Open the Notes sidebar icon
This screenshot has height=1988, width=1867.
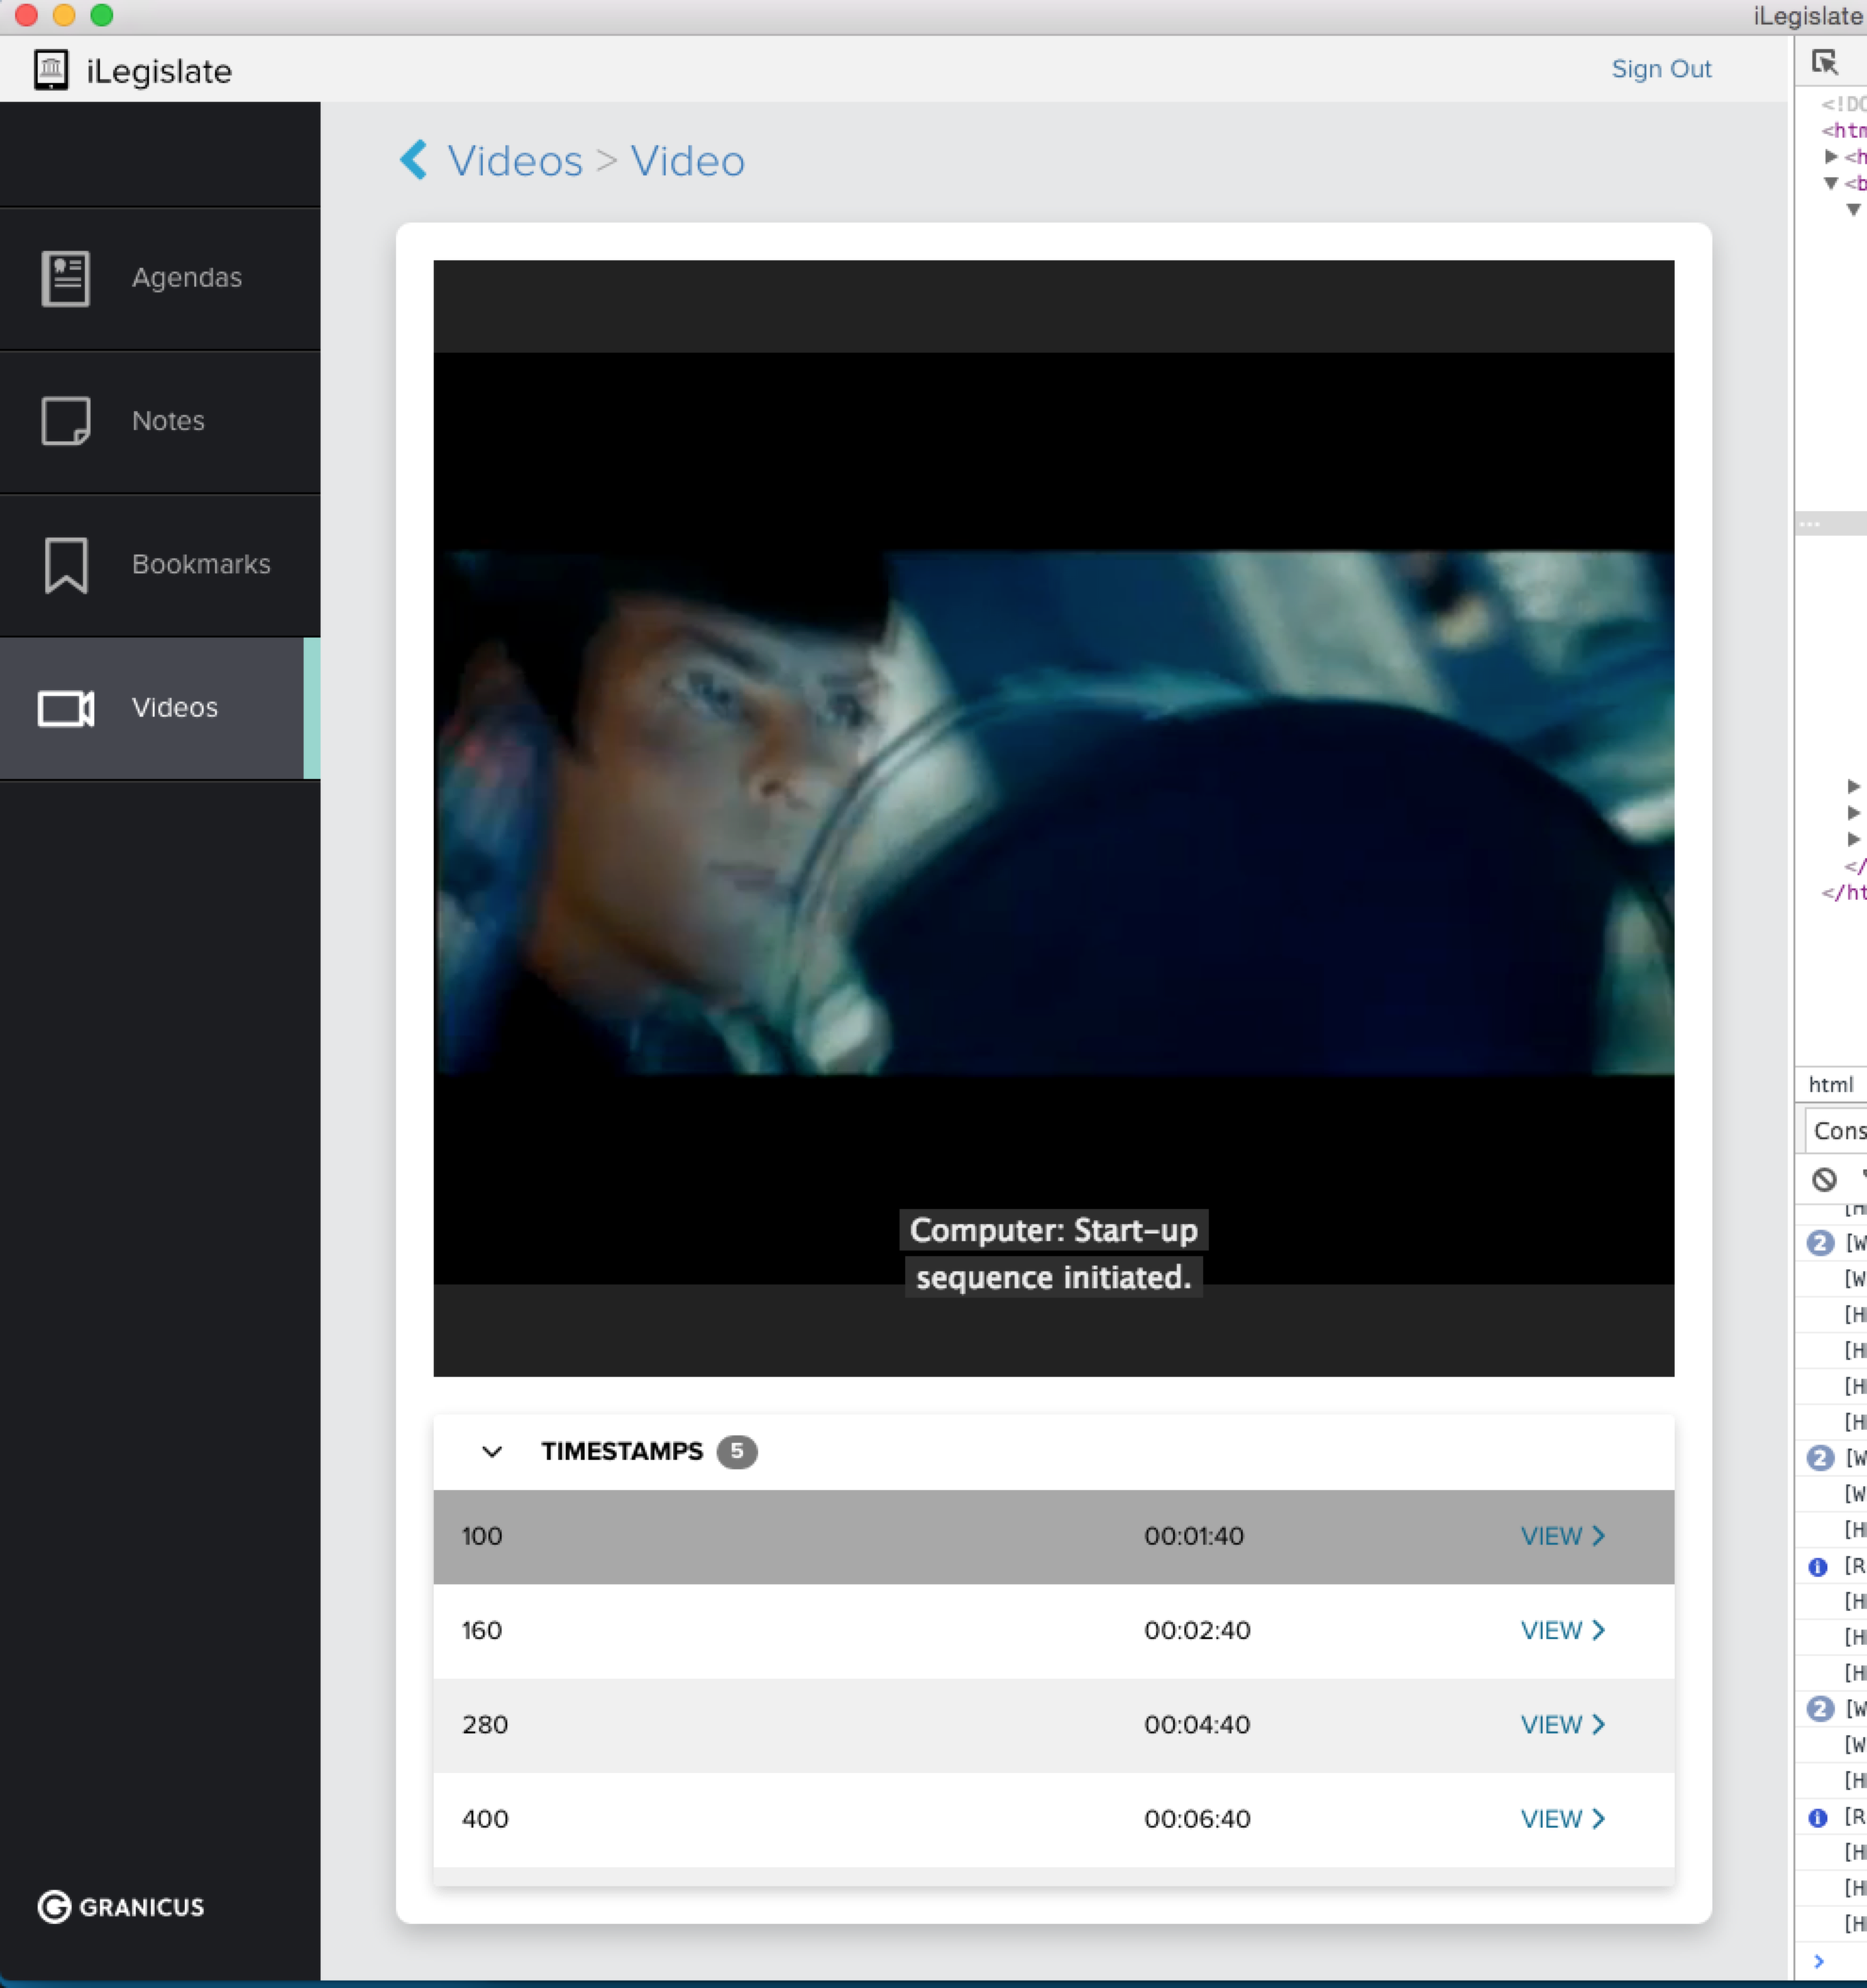pyautogui.click(x=66, y=421)
